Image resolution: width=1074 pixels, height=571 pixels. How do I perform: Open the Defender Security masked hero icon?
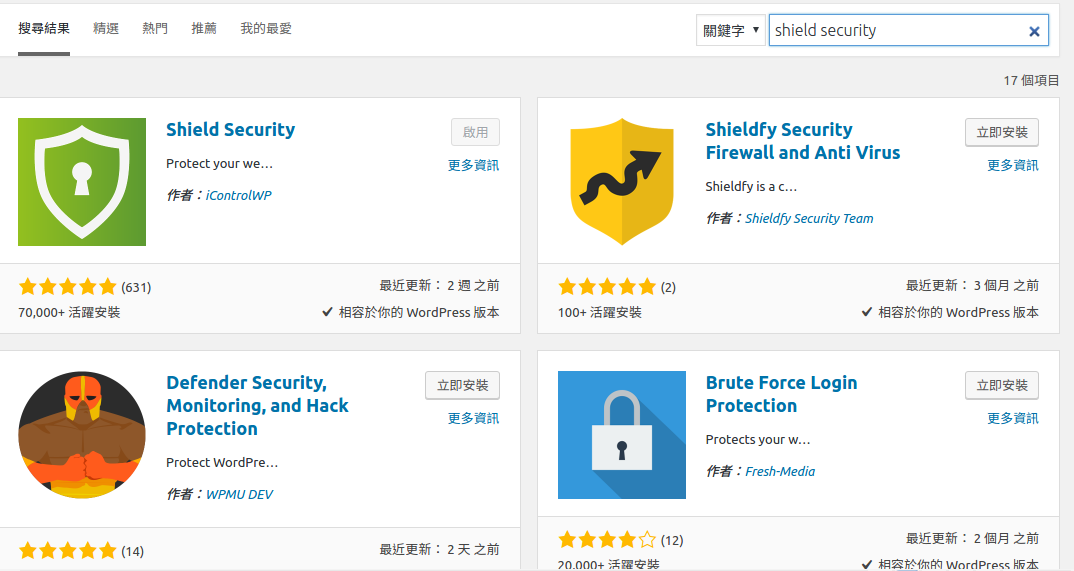(x=82, y=435)
